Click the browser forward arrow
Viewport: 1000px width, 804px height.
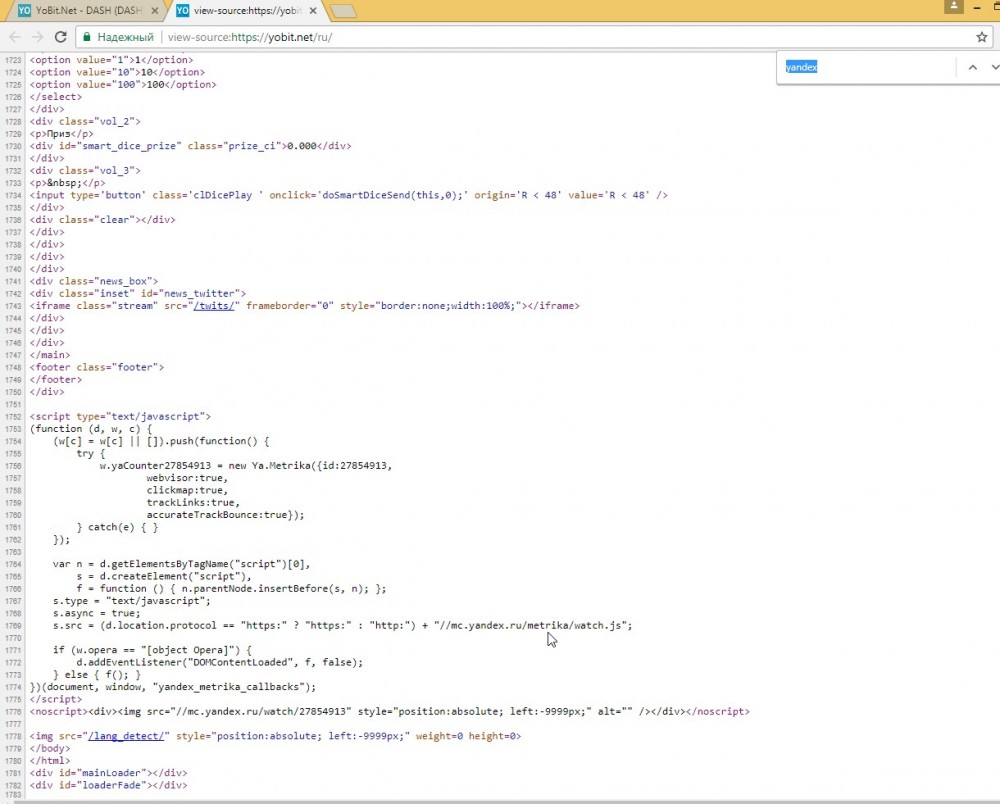37,37
